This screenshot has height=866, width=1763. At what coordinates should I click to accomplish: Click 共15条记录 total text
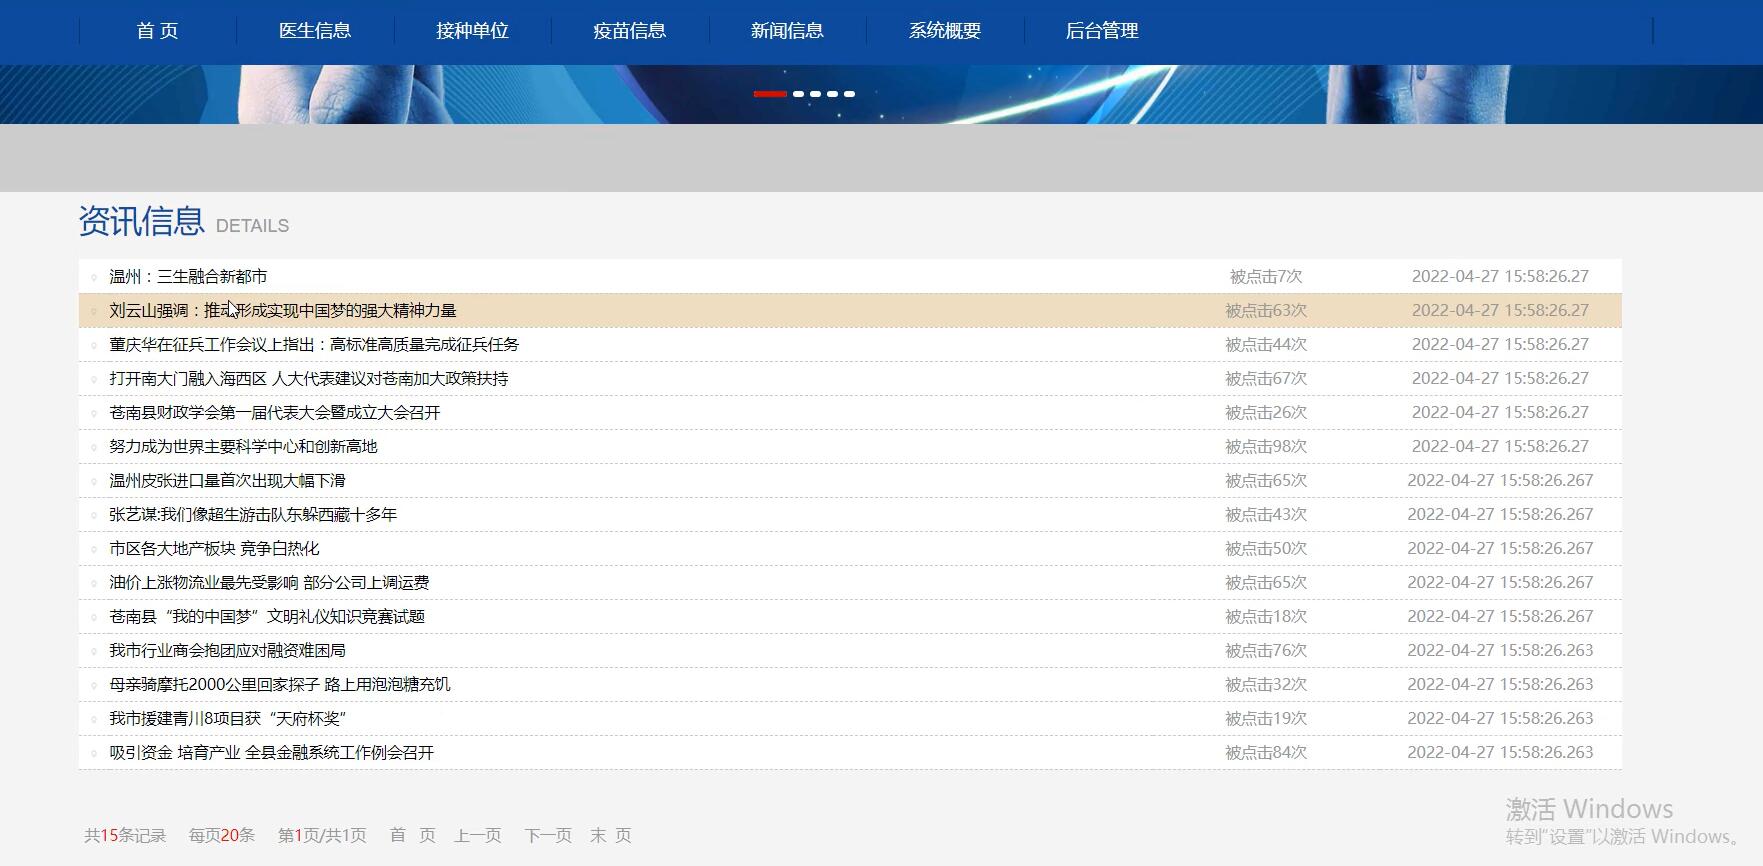125,835
